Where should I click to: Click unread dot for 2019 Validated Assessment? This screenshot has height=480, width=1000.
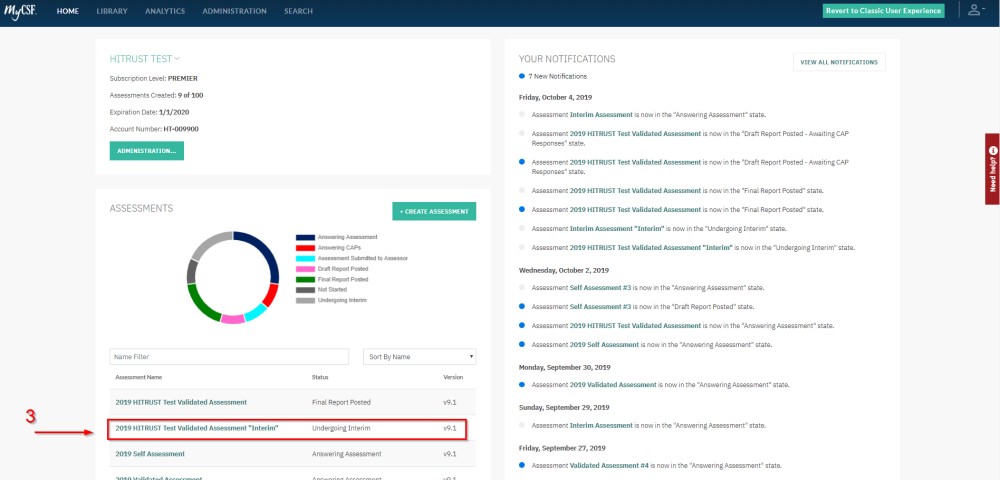[522, 384]
